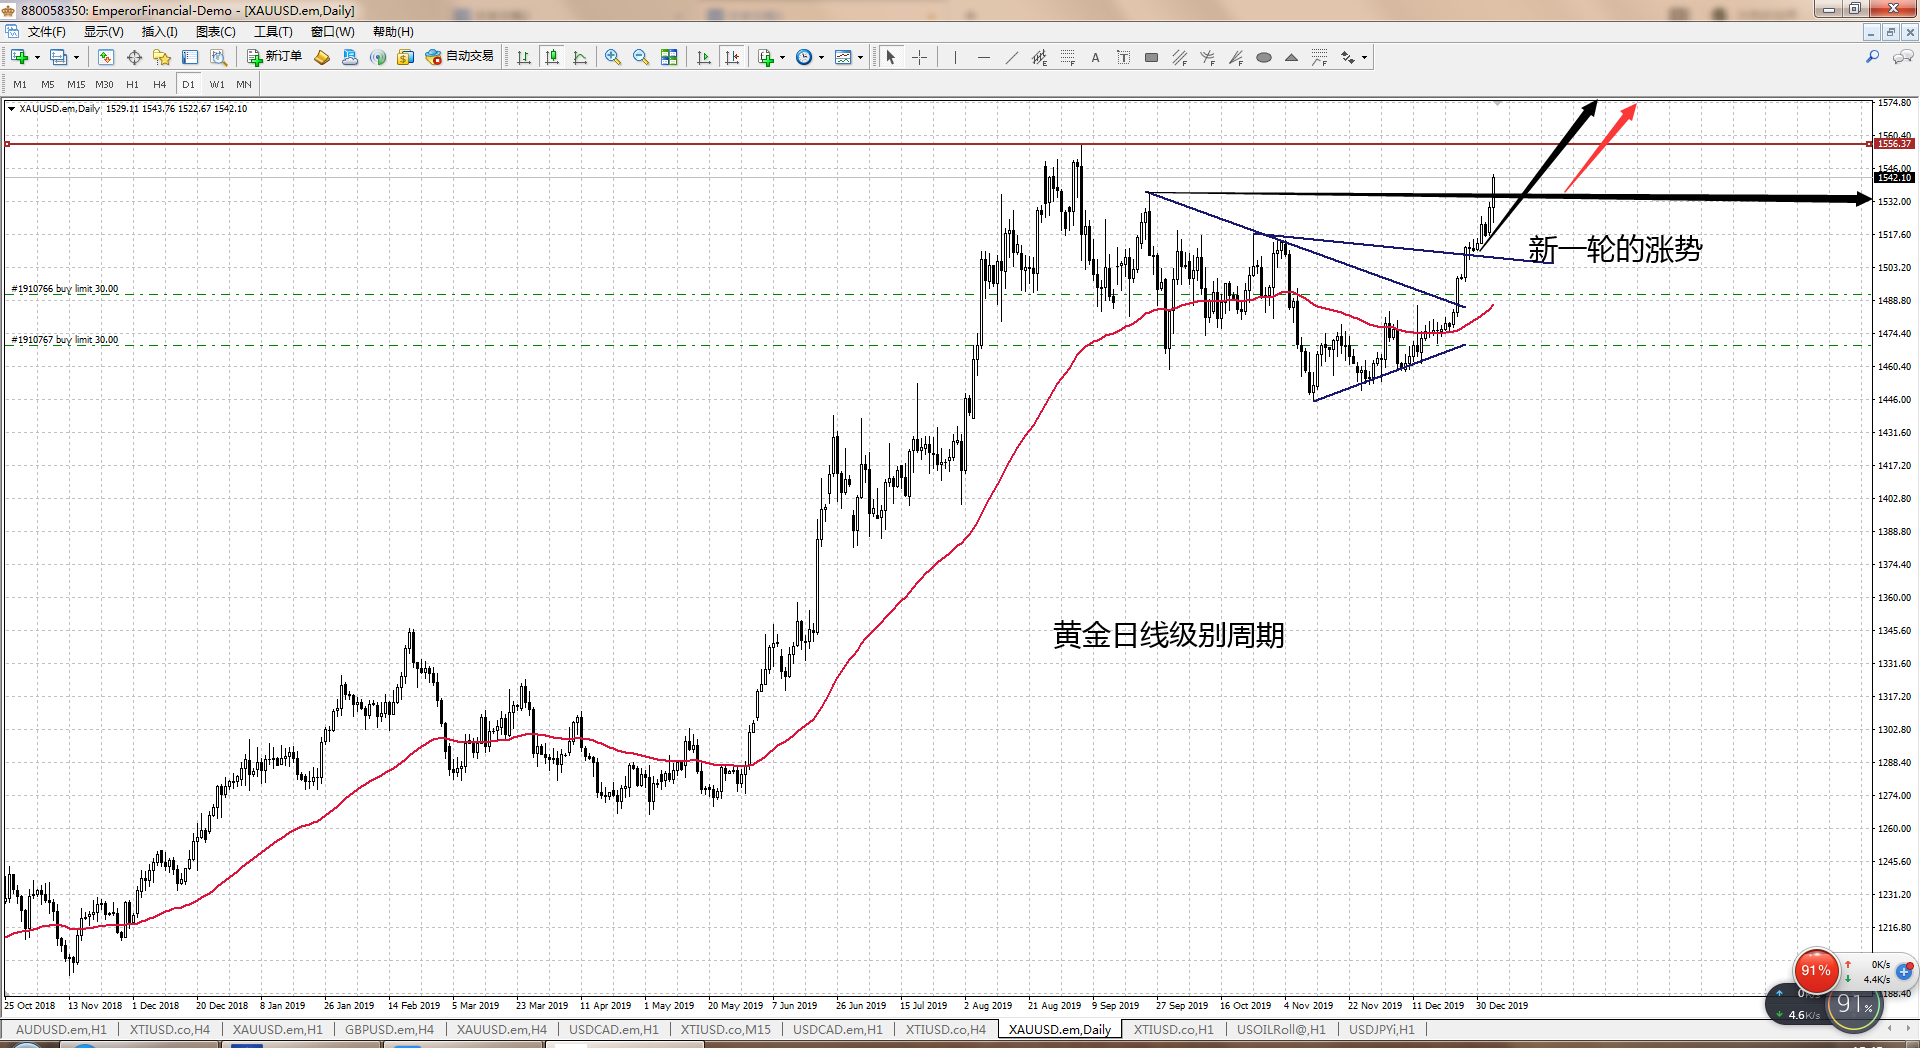Screen dimensions: 1920x1048
Task: Expand the periodicity clock dropdown arrow
Action: pyautogui.click(x=822, y=57)
